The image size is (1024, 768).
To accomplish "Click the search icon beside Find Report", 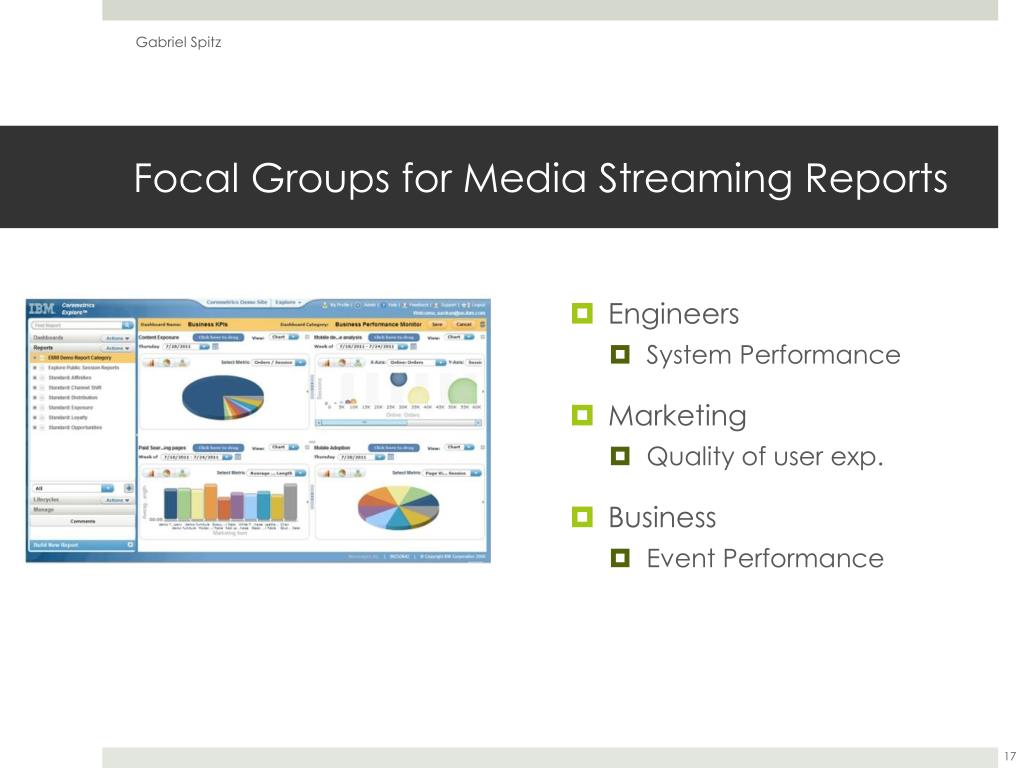I will click(128, 325).
